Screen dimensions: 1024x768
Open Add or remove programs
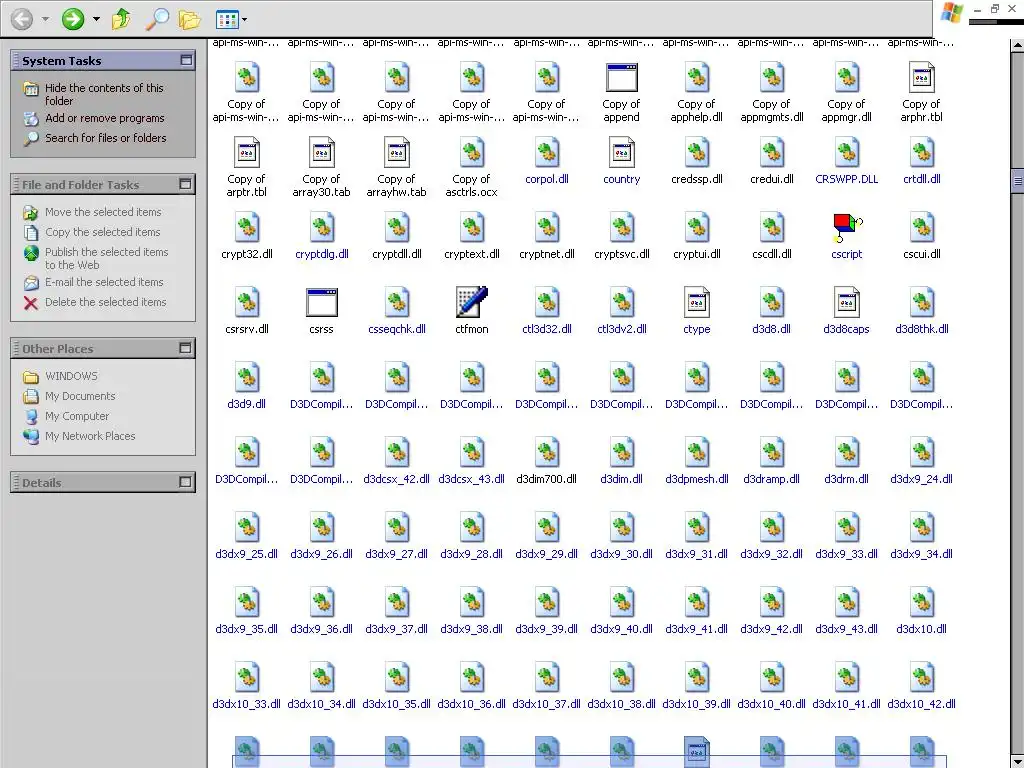pyautogui.click(x=104, y=118)
